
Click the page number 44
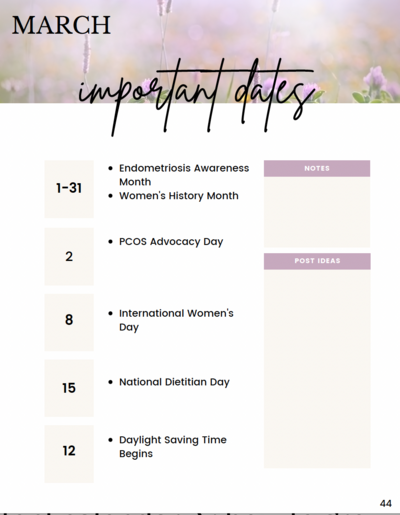point(386,503)
